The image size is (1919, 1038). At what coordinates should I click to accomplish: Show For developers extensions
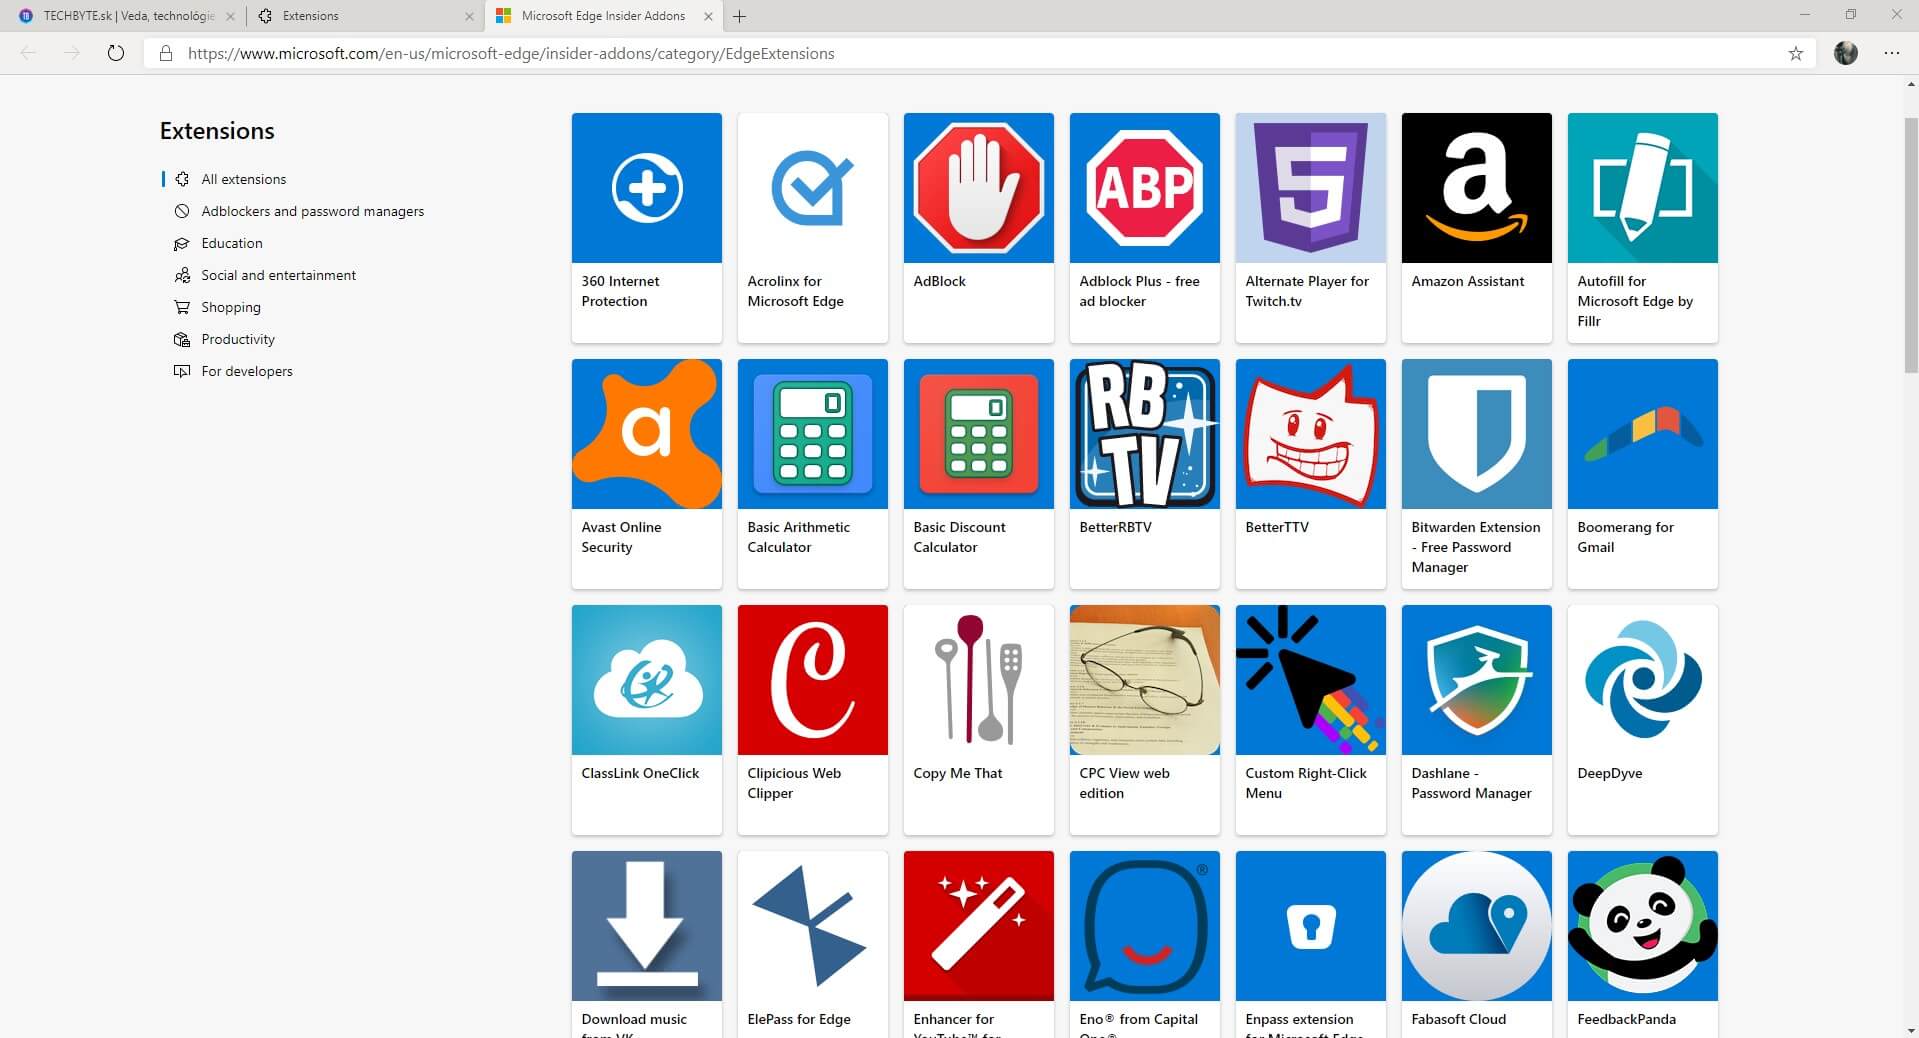[x=246, y=371]
